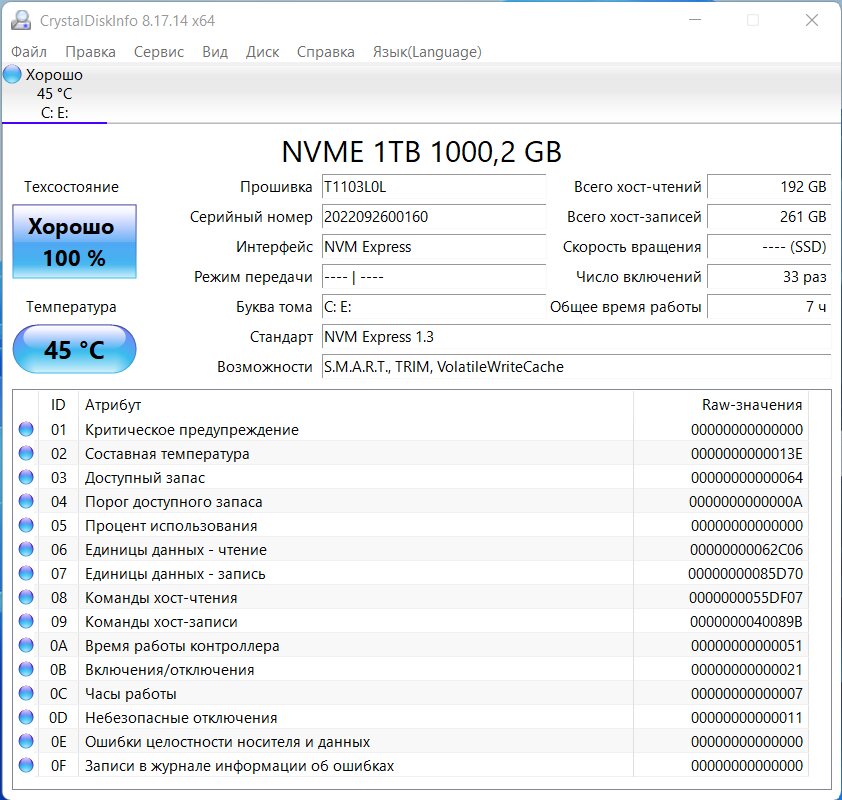Screen dimensions: 842x800
Task: Click the Хорошо 100 % health status button
Action: (x=74, y=242)
